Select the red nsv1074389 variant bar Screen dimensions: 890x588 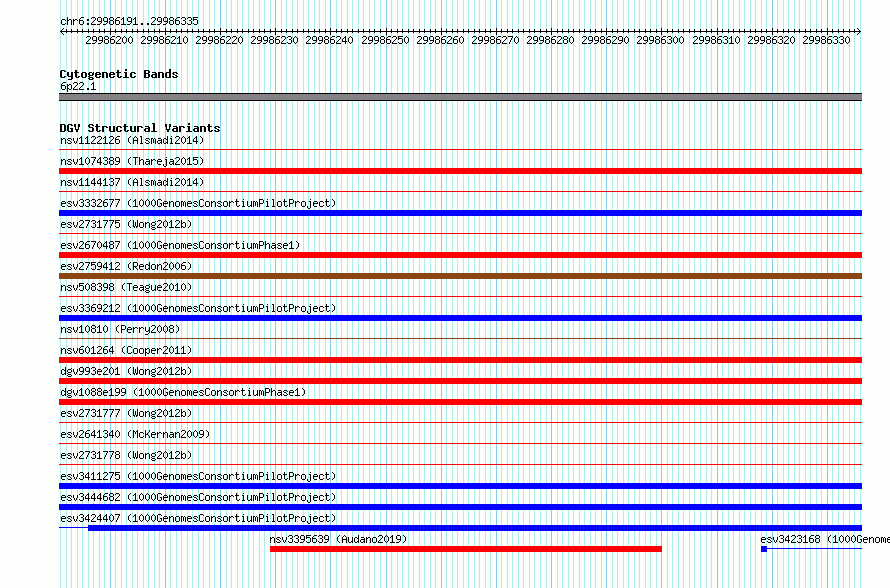click(460, 171)
